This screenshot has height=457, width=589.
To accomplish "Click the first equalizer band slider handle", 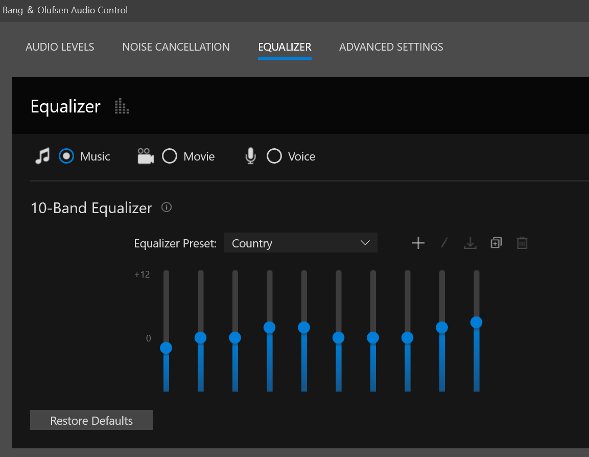I will tap(166, 348).
